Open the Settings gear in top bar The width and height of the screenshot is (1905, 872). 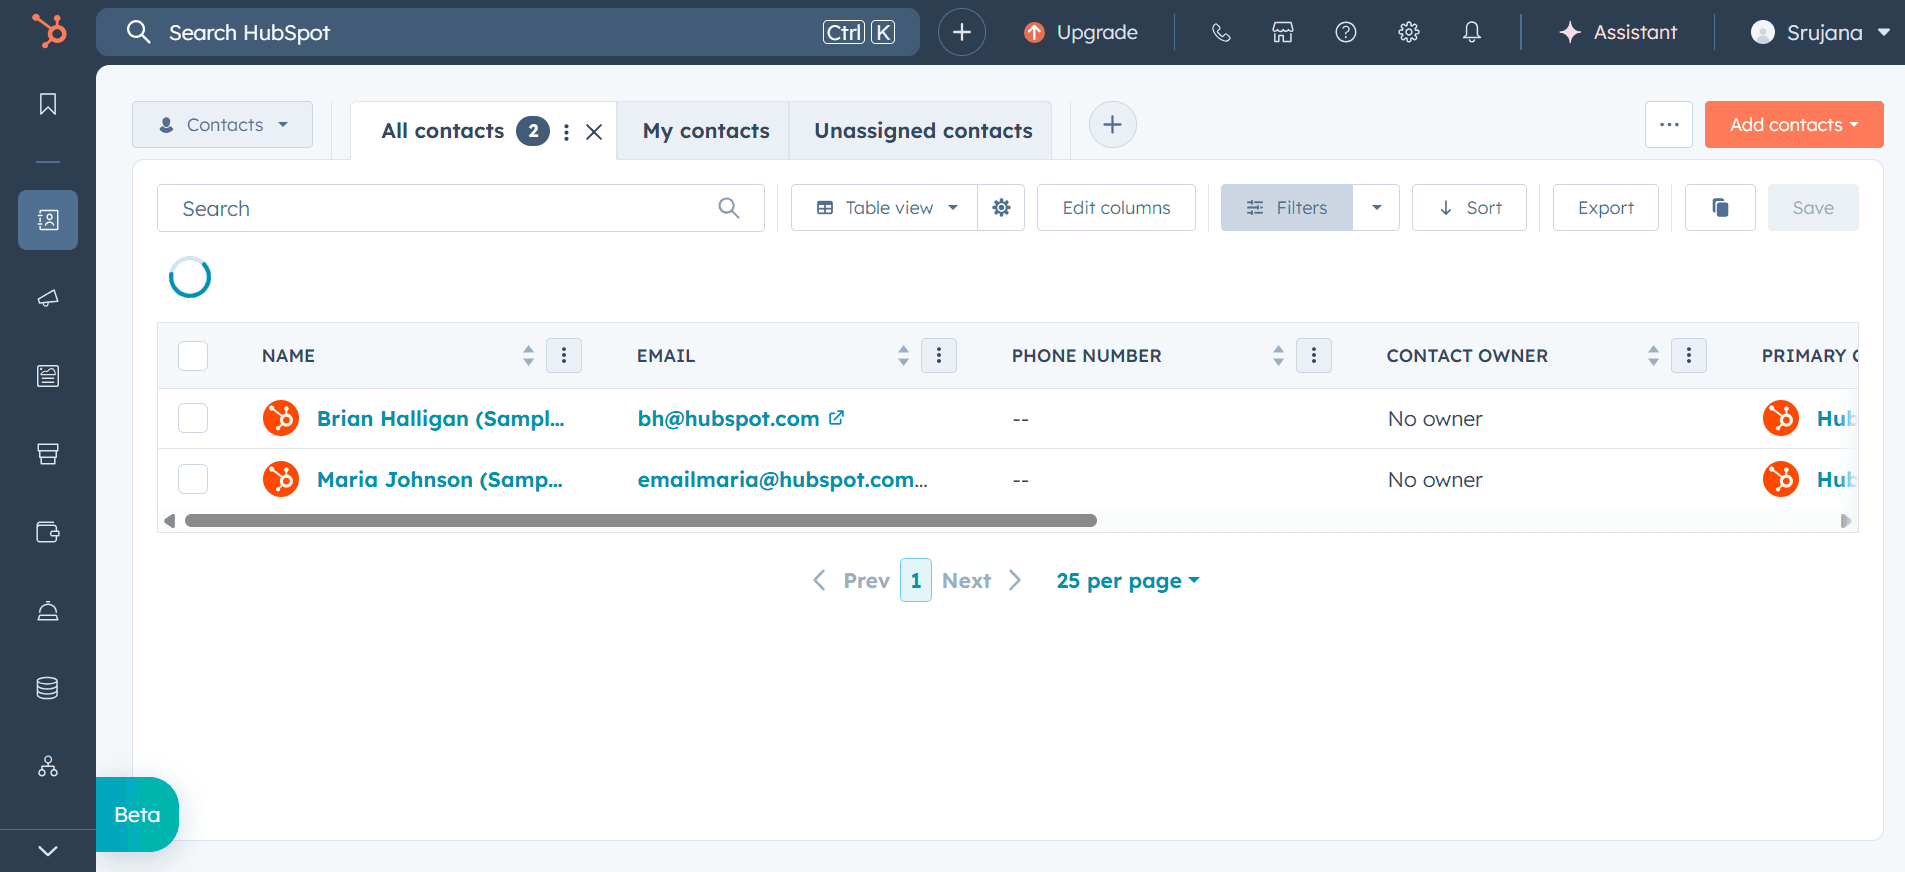(x=1409, y=32)
